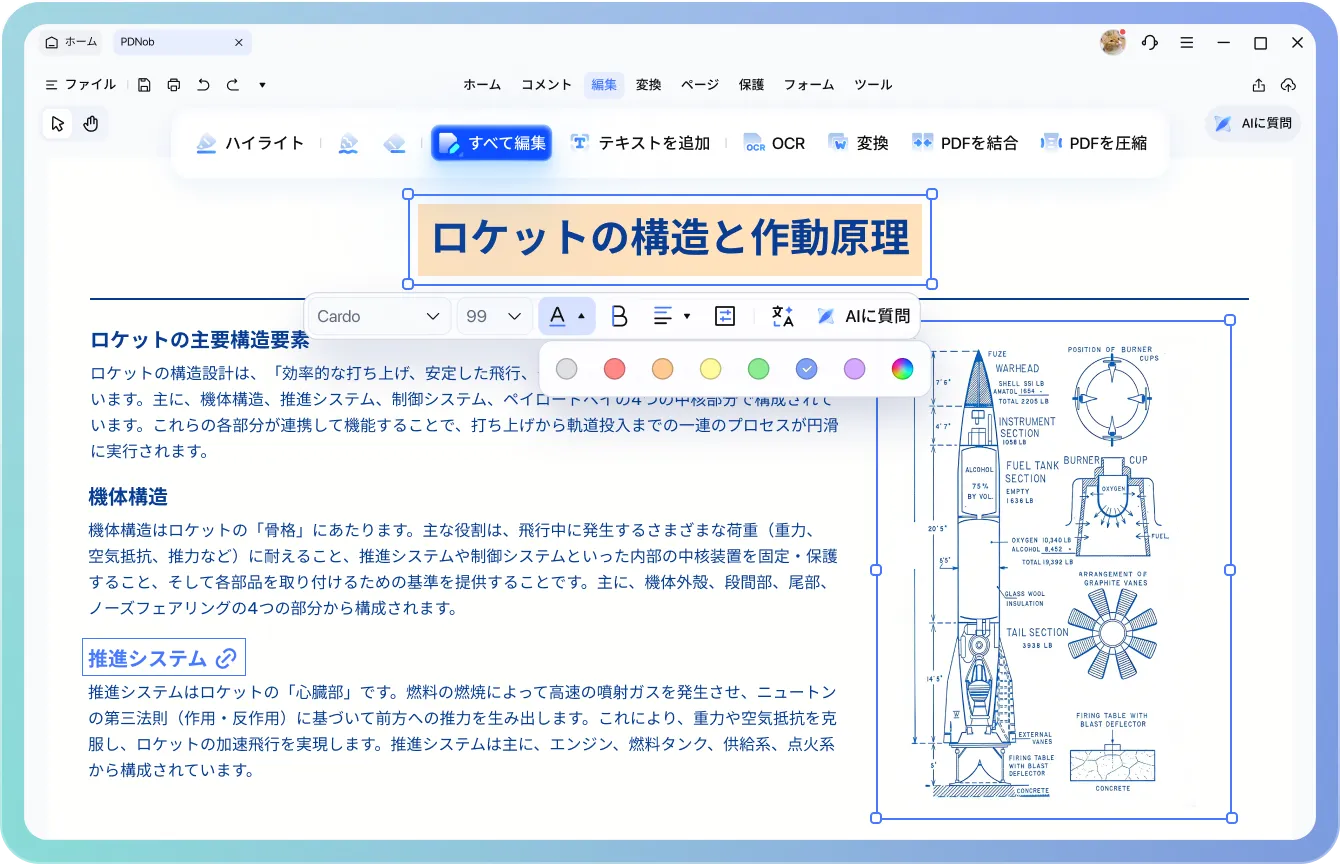
Task: Choose the red color swatch
Action: (615, 369)
